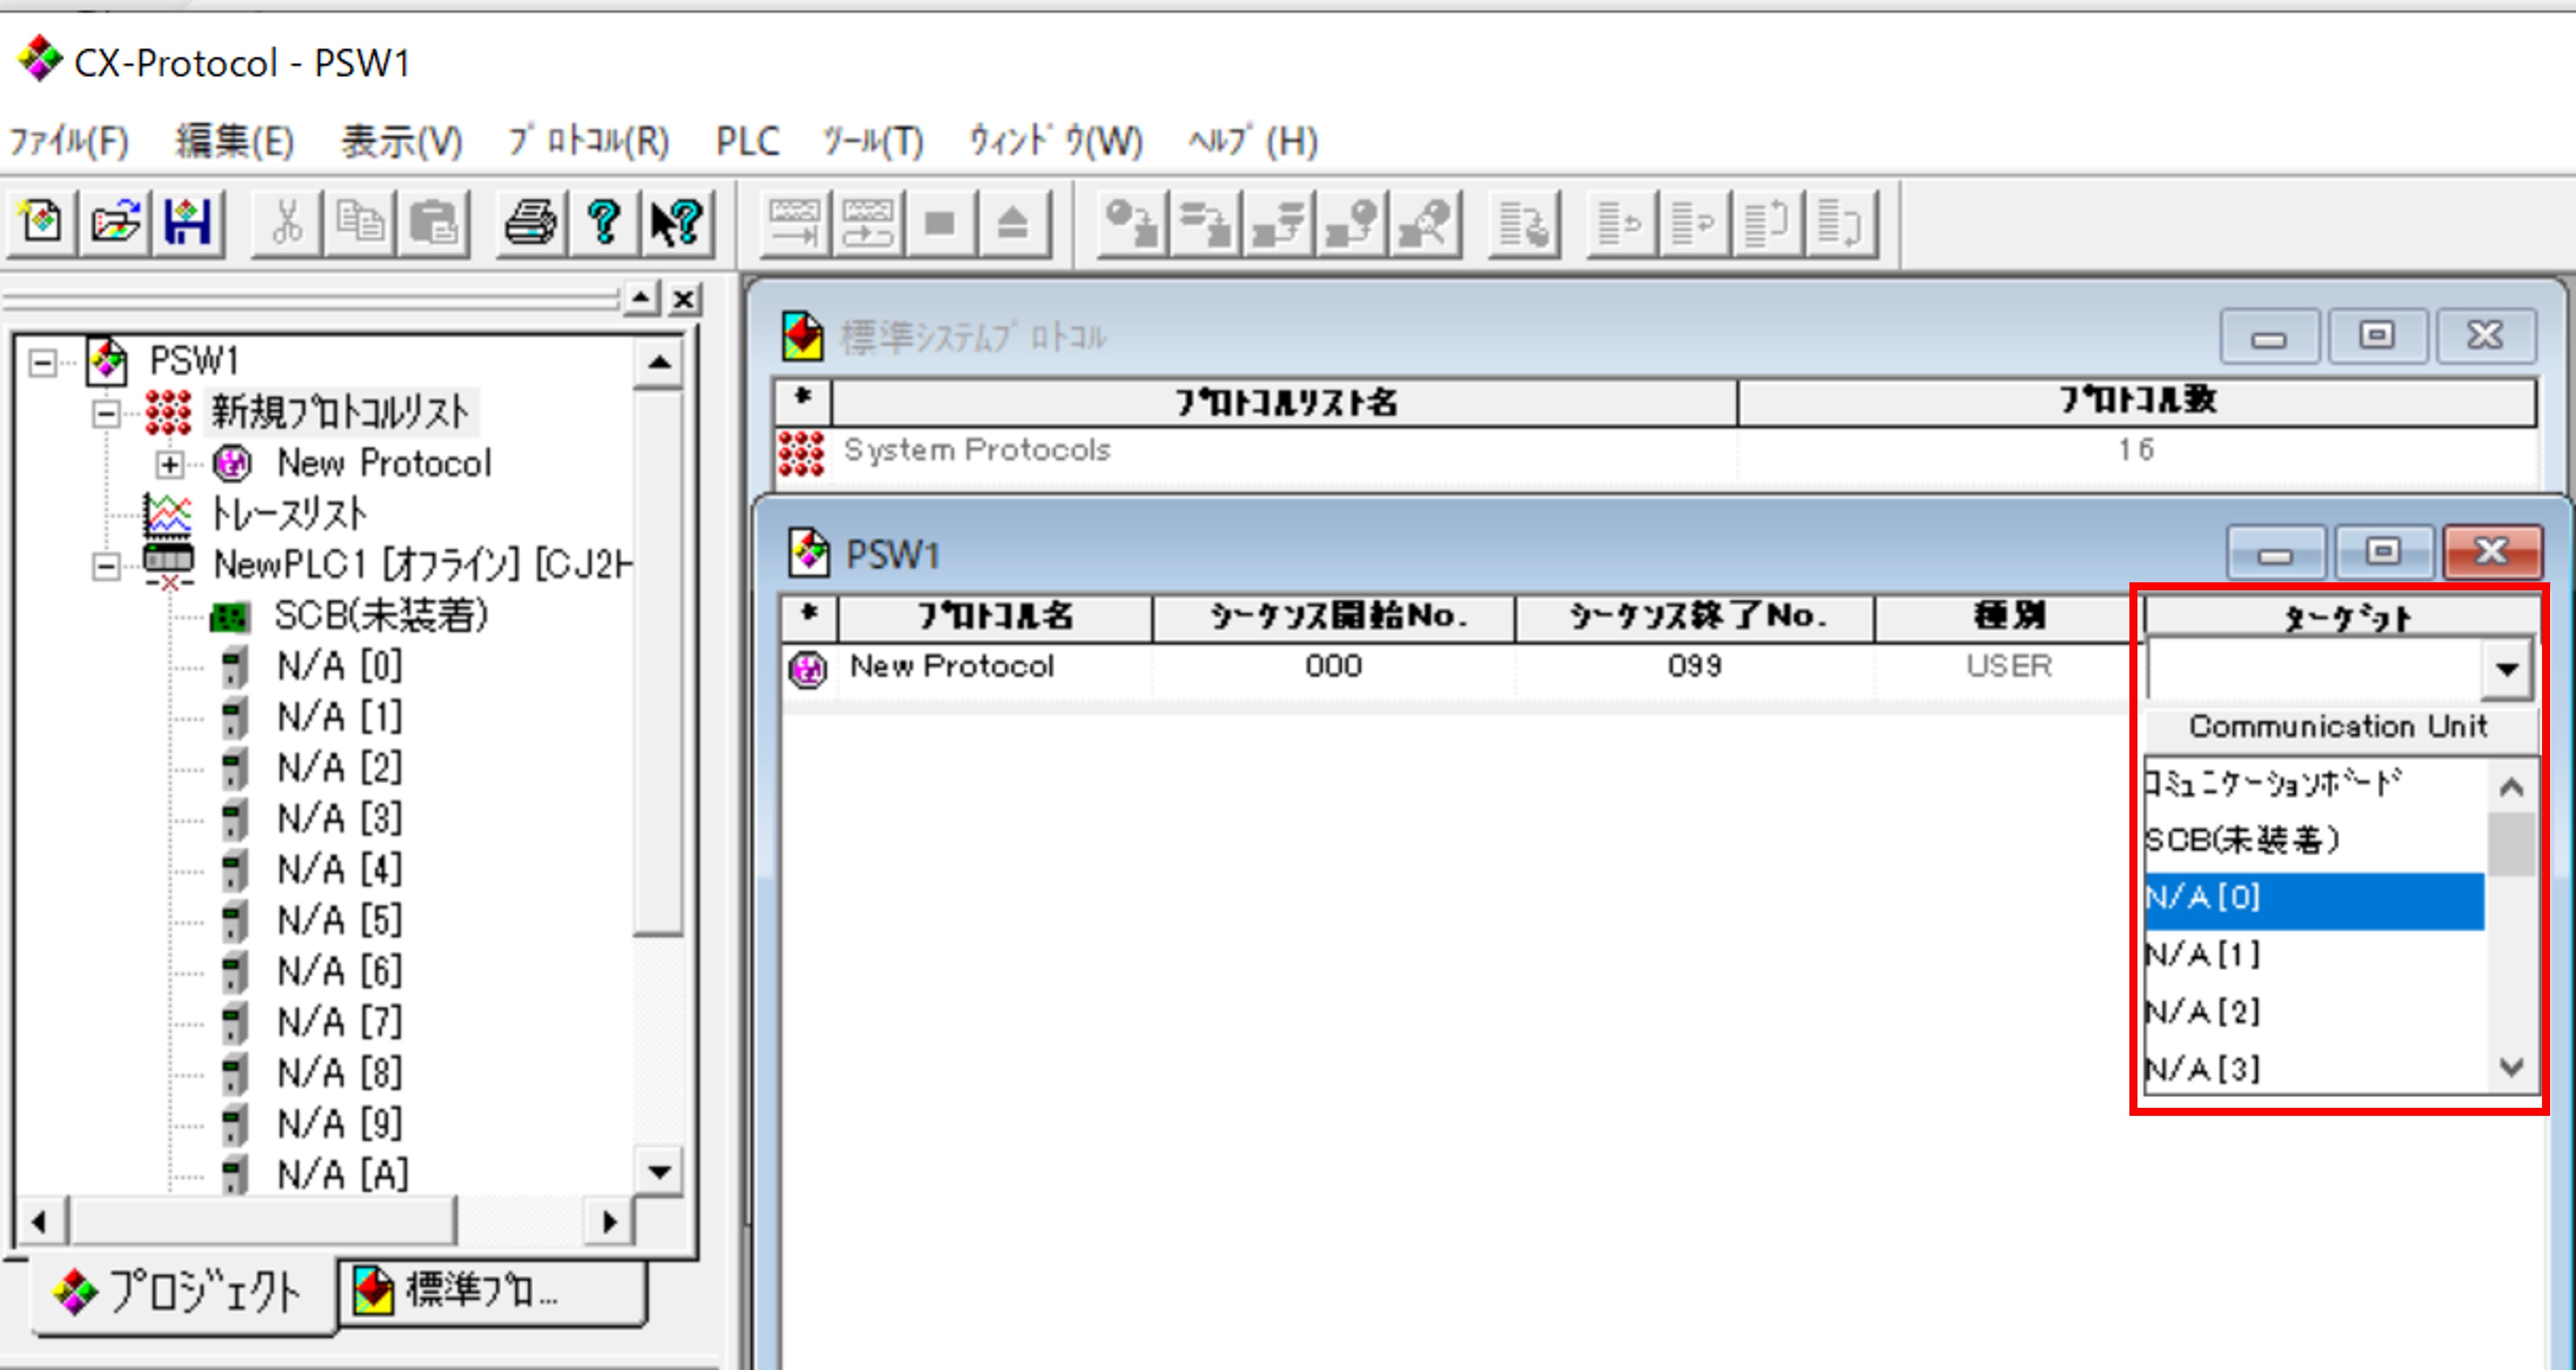Open the ファイル(F) menu

click(69, 141)
